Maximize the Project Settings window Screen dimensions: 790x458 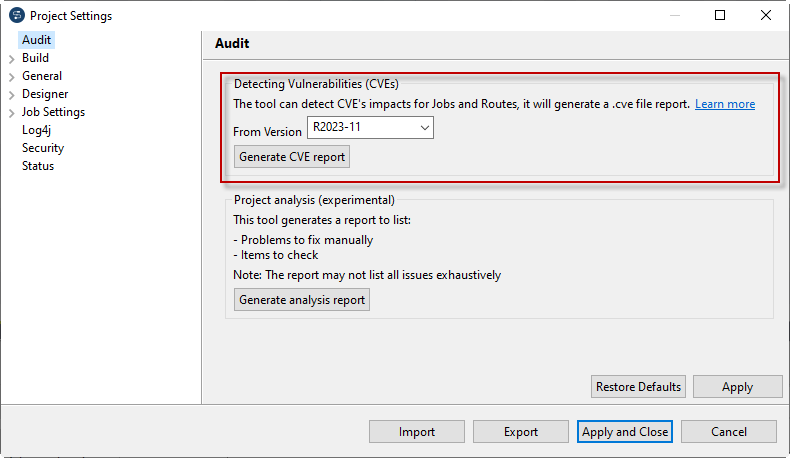720,15
